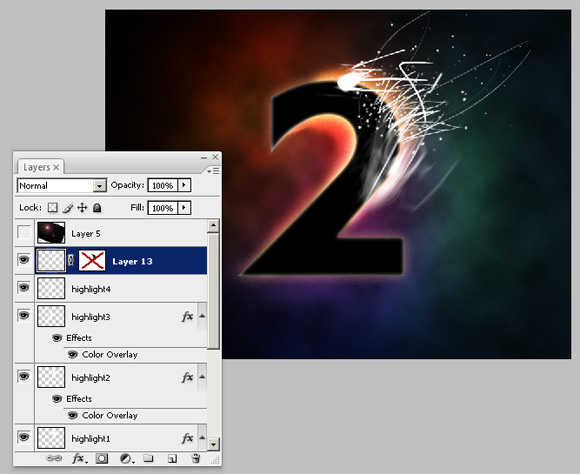Viewport: 580px width, 474px height.
Task: Click 'Color Overlay' text under highlight3
Action: pos(110,354)
